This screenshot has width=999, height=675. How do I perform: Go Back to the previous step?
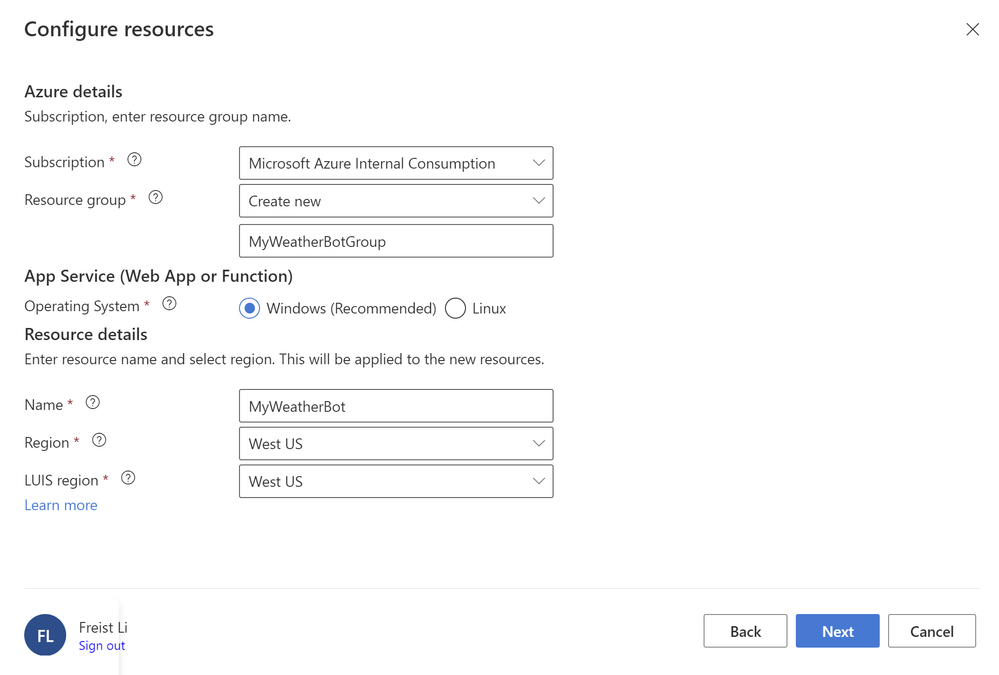pyautogui.click(x=745, y=631)
